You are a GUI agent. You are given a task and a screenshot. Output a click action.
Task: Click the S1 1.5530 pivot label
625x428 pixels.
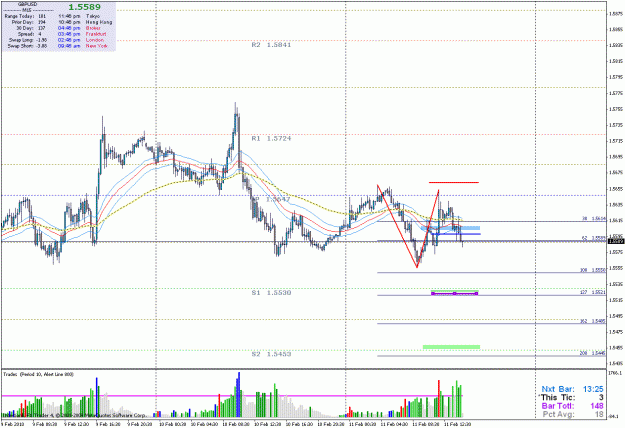(x=271, y=293)
